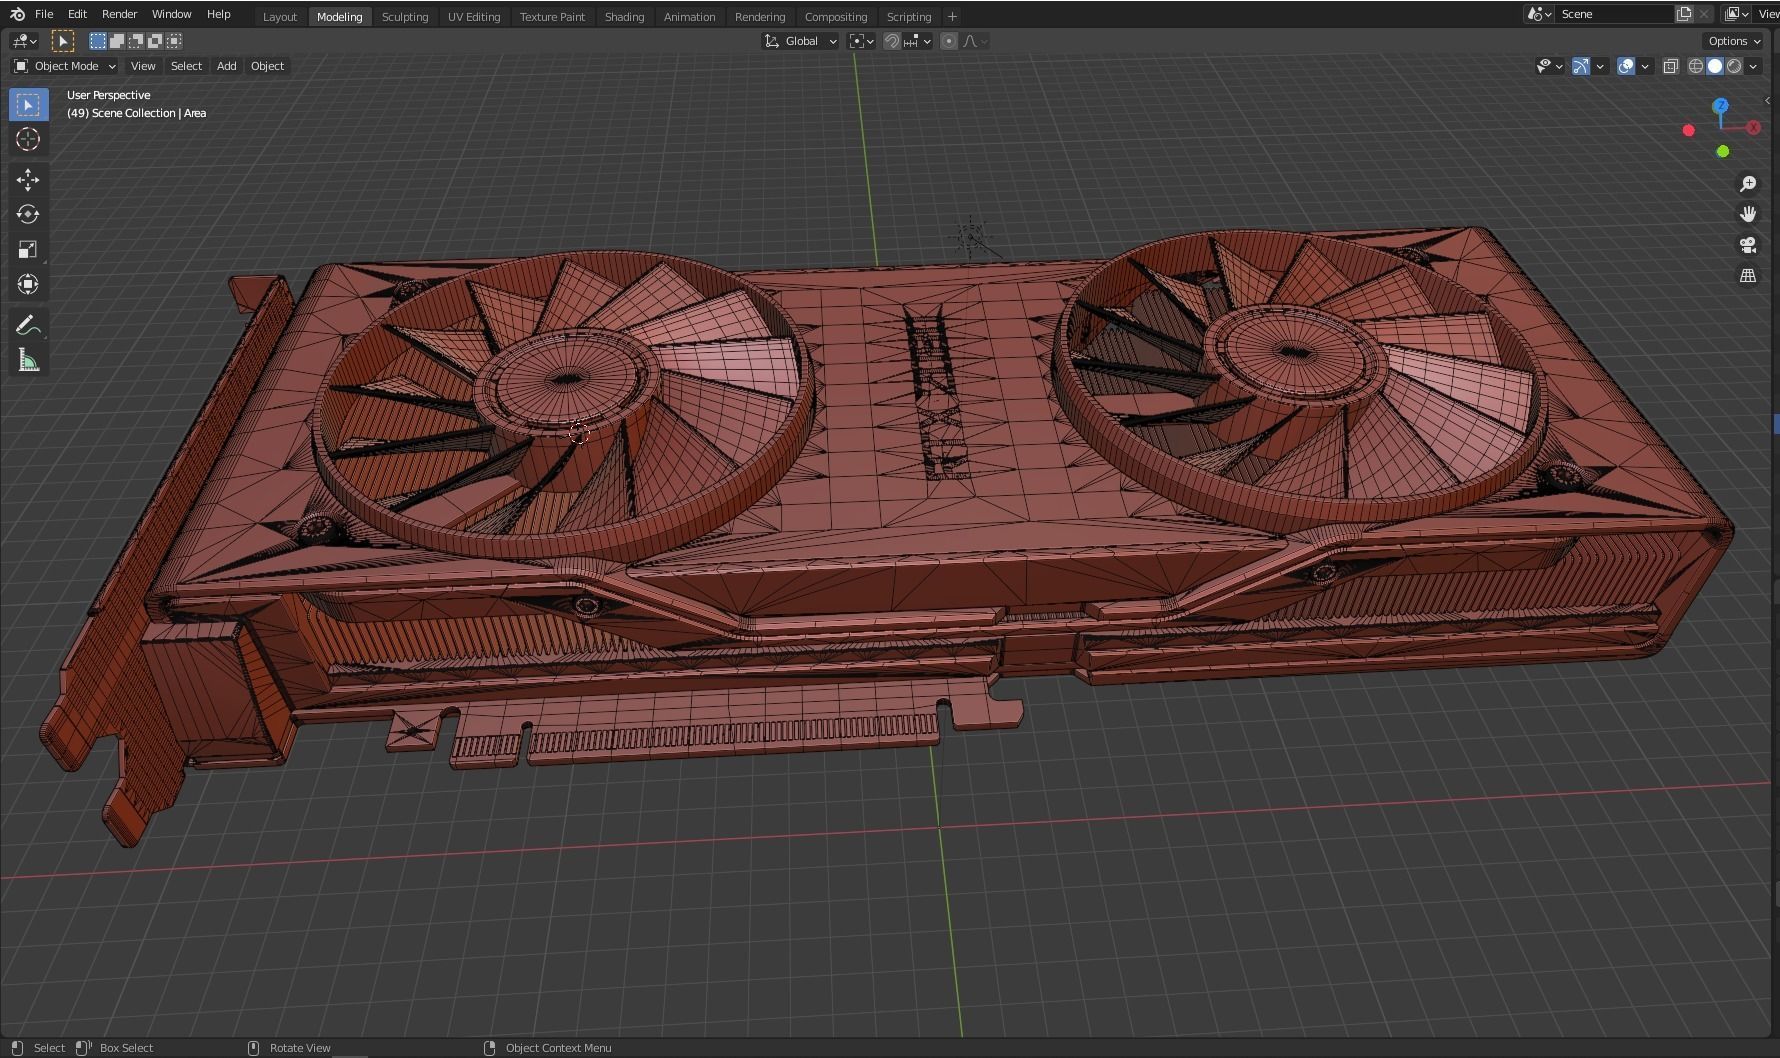The height and width of the screenshot is (1058, 1780).
Task: Activate the 3D Cursor tool
Action: [28, 139]
